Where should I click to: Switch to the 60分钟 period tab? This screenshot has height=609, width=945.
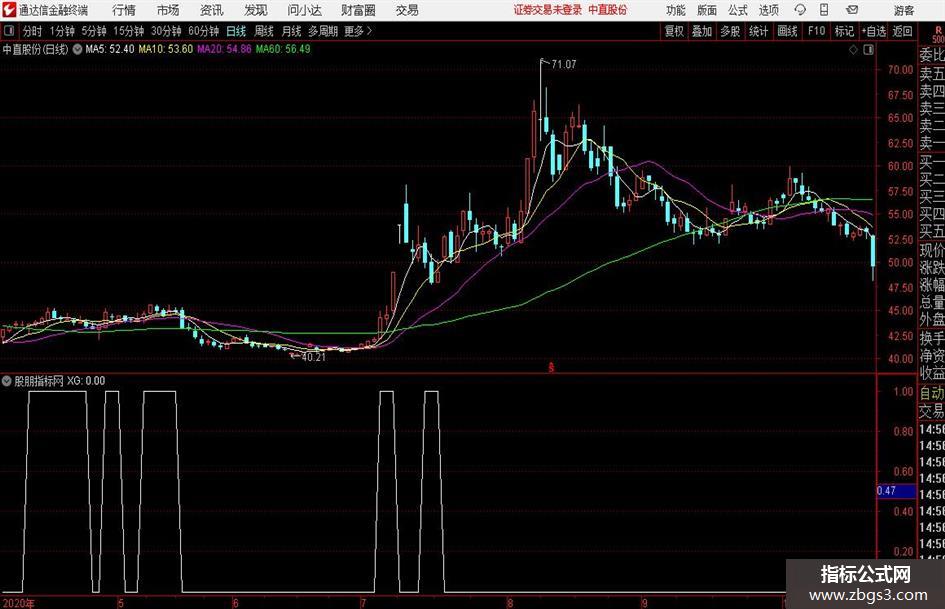pos(204,31)
